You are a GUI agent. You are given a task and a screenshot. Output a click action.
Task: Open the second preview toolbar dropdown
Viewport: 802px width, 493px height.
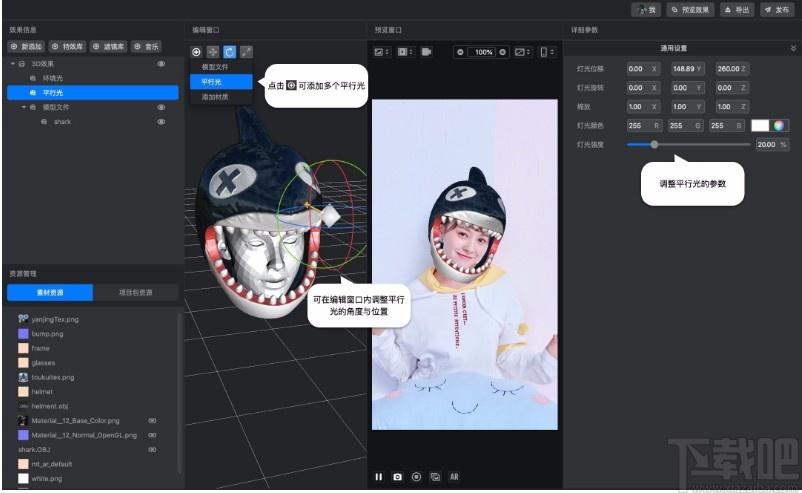click(x=406, y=52)
